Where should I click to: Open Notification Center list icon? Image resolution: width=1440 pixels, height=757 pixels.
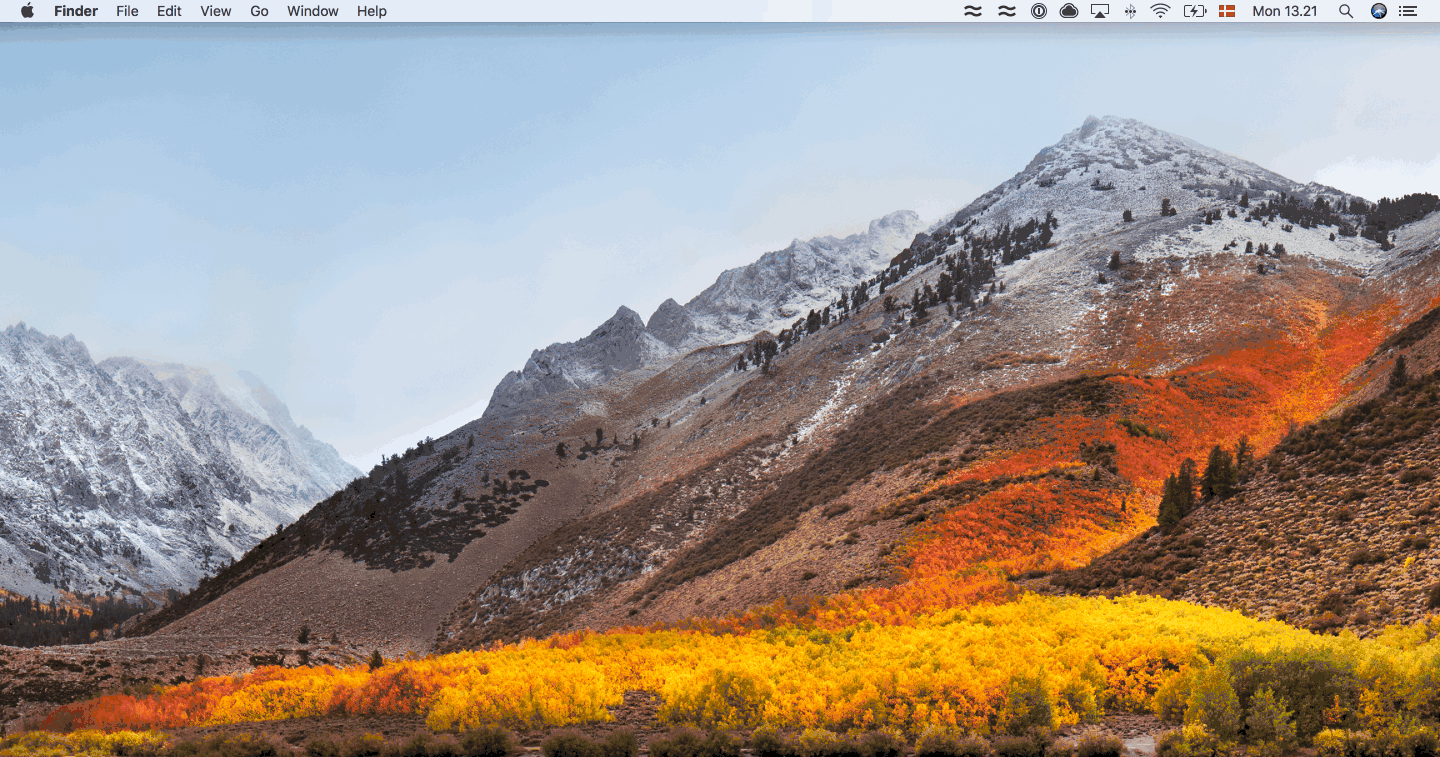pos(1409,11)
